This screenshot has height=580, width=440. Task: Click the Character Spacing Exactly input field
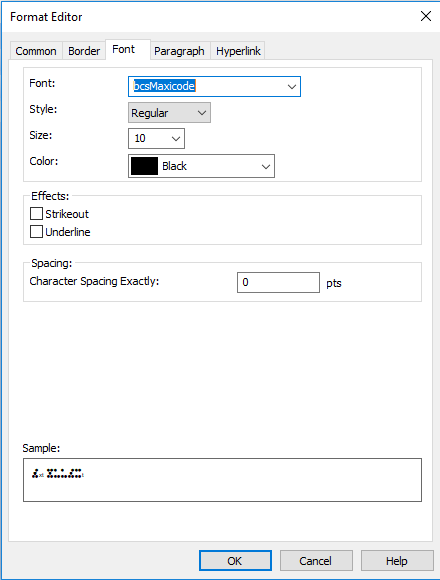tap(278, 283)
